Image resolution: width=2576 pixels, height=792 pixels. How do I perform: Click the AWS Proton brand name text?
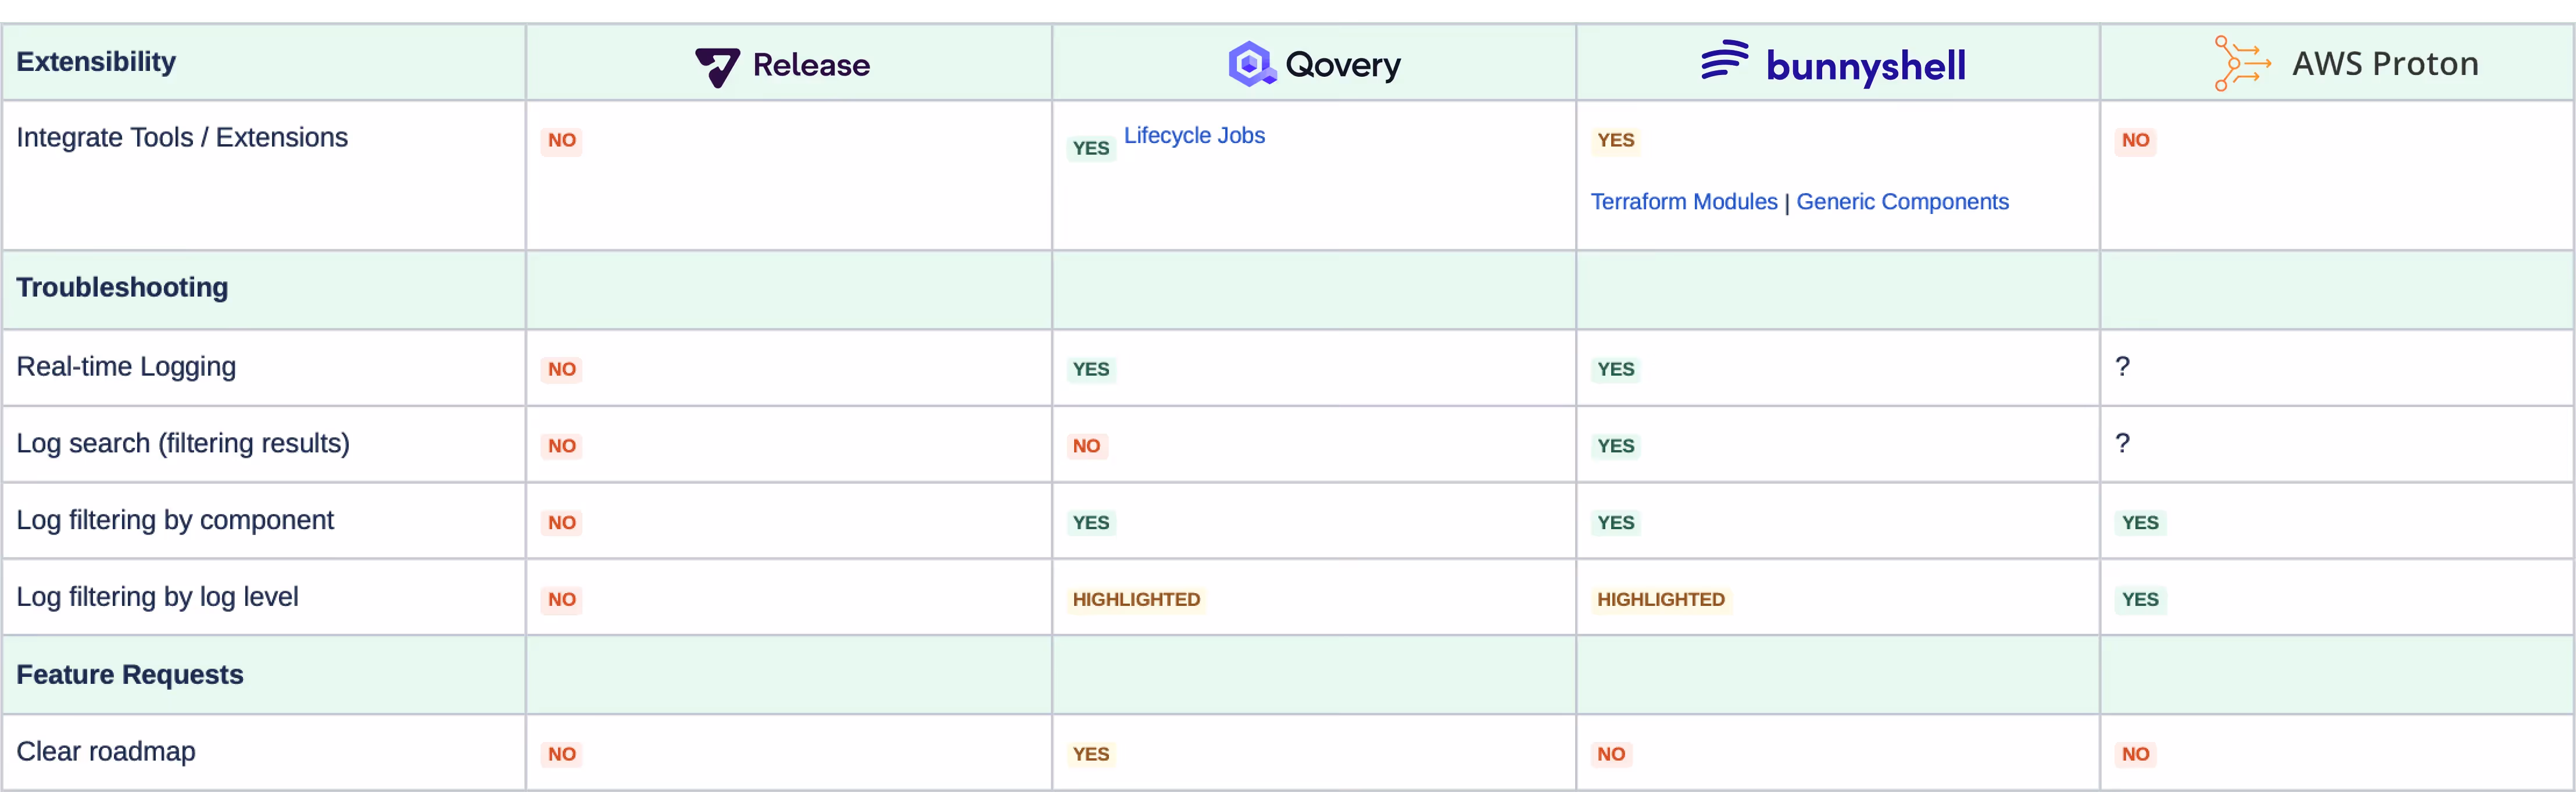coord(2385,64)
